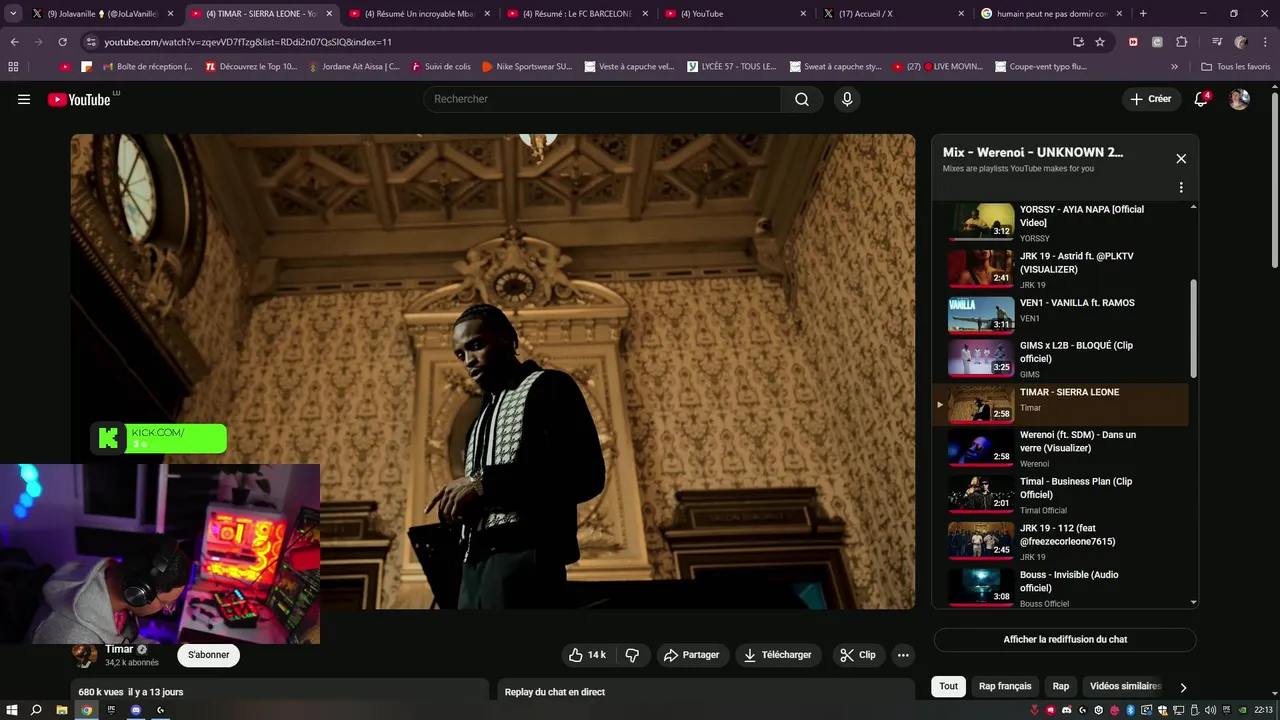The image size is (1280, 720).
Task: Open the volume tray icon
Action: pyautogui.click(x=1211, y=710)
